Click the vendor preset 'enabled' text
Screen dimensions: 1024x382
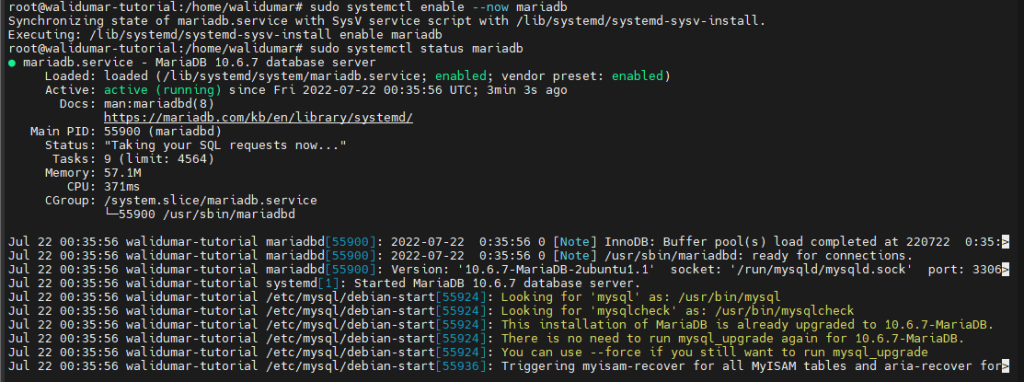(x=638, y=76)
